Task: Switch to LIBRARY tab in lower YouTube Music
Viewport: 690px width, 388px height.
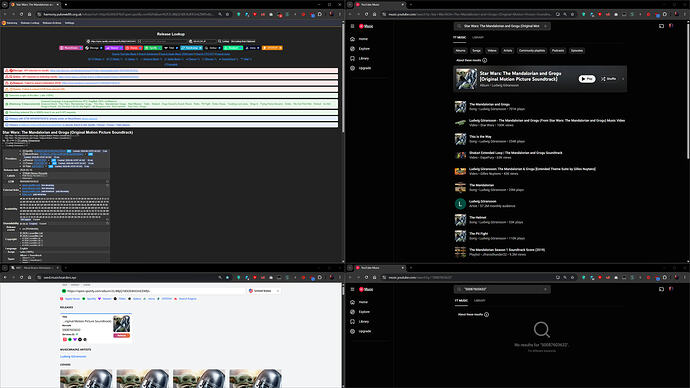Action: (x=480, y=300)
